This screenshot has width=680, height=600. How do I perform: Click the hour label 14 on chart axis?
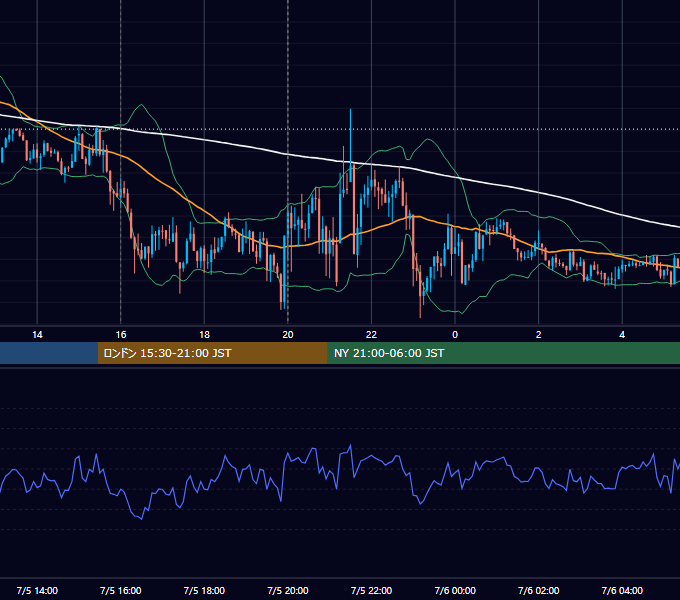[37, 334]
